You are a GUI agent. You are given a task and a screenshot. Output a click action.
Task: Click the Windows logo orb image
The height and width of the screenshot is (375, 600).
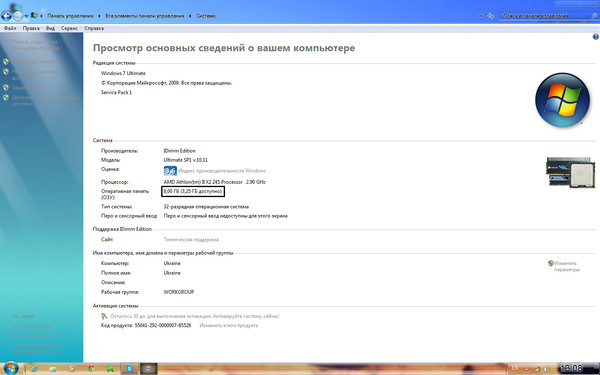(x=562, y=100)
